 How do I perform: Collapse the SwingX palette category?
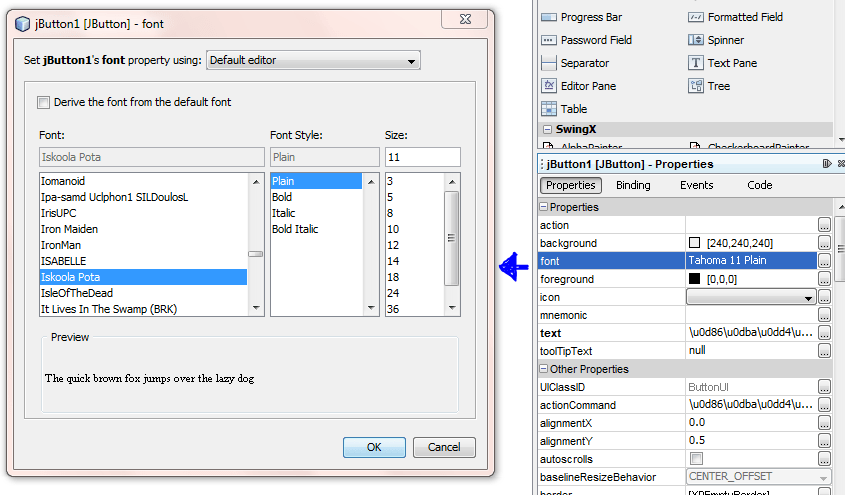pyautogui.click(x=548, y=129)
